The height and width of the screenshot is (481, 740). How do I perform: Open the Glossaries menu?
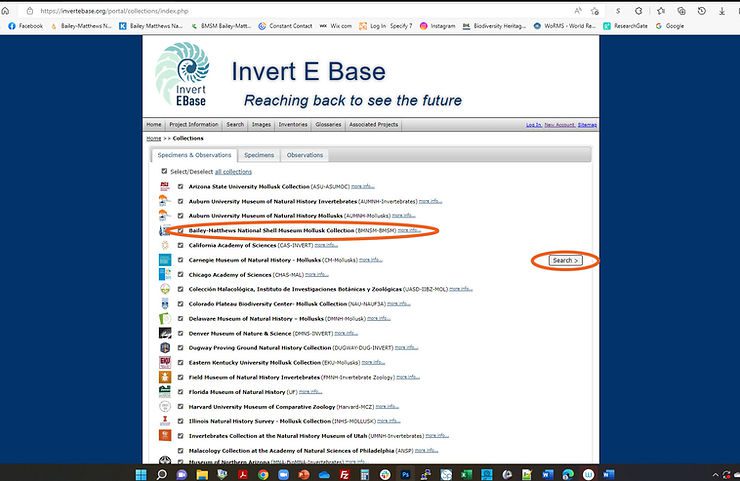[328, 125]
